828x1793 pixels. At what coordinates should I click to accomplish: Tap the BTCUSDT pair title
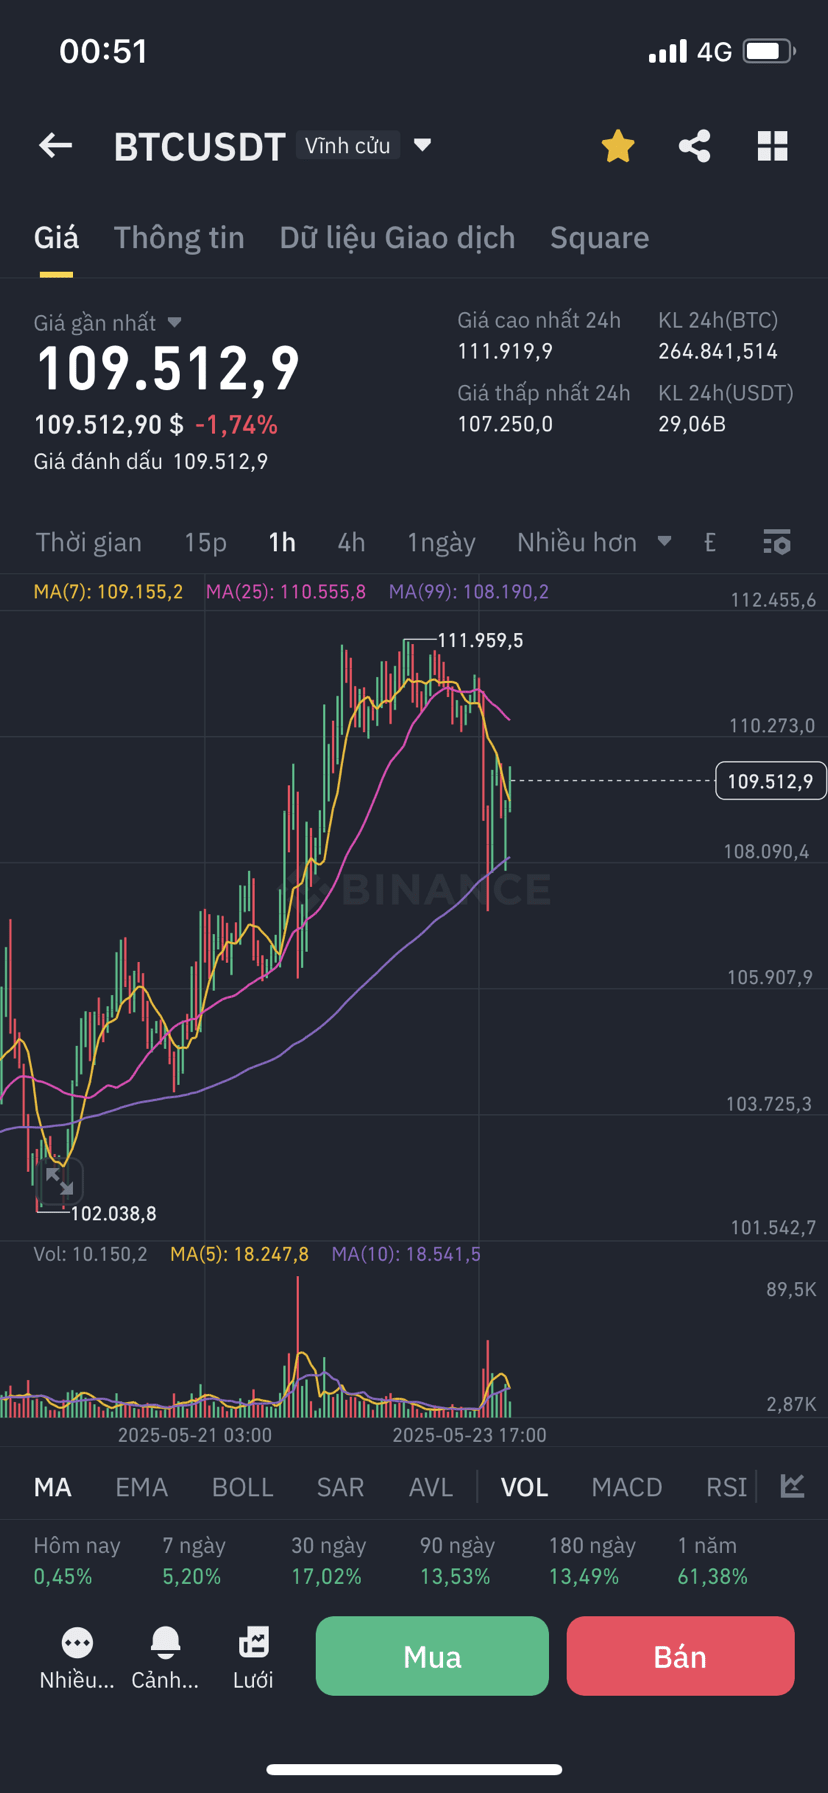click(200, 147)
